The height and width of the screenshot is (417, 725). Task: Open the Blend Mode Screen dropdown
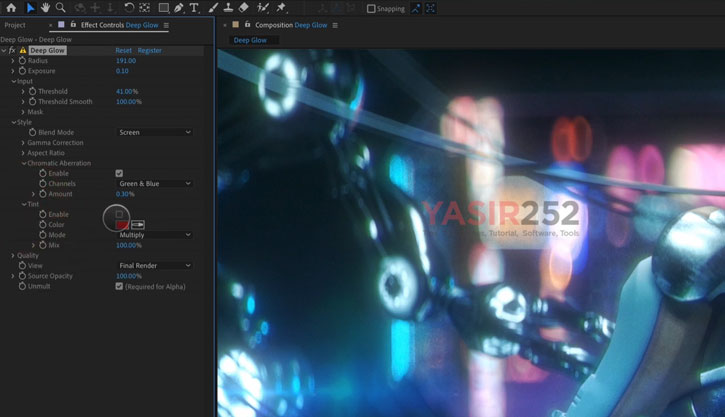coord(154,132)
